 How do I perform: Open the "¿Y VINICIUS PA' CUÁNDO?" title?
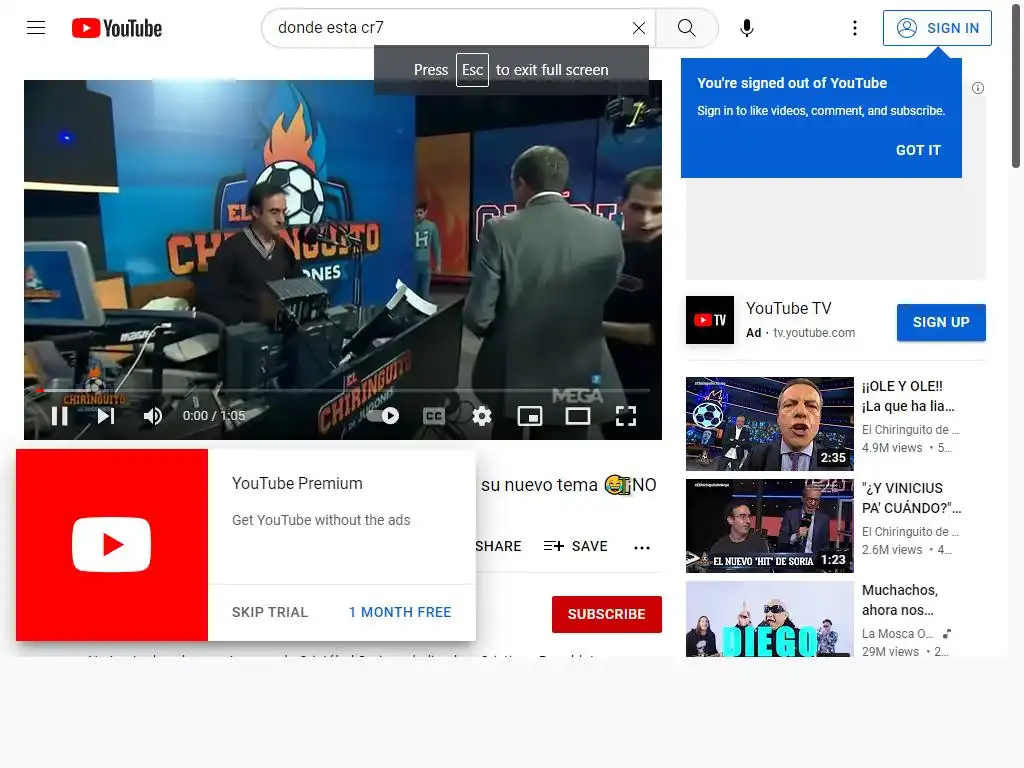pos(912,498)
